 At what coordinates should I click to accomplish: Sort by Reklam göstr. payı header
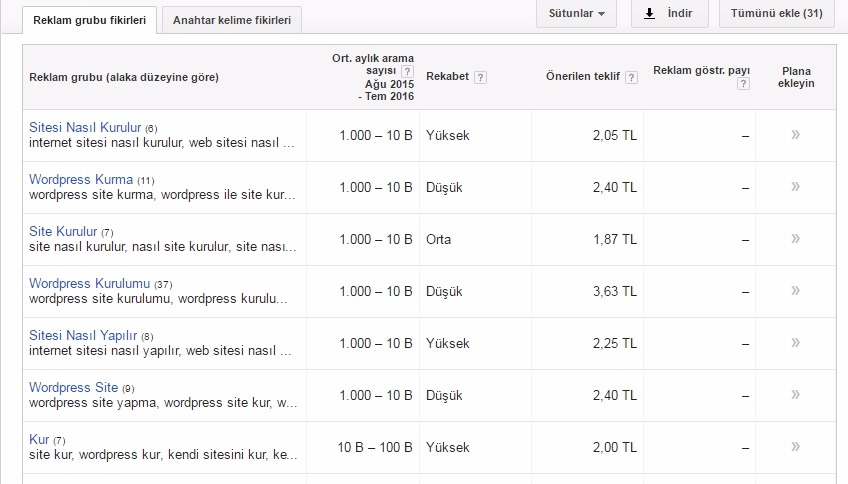pyautogui.click(x=701, y=71)
